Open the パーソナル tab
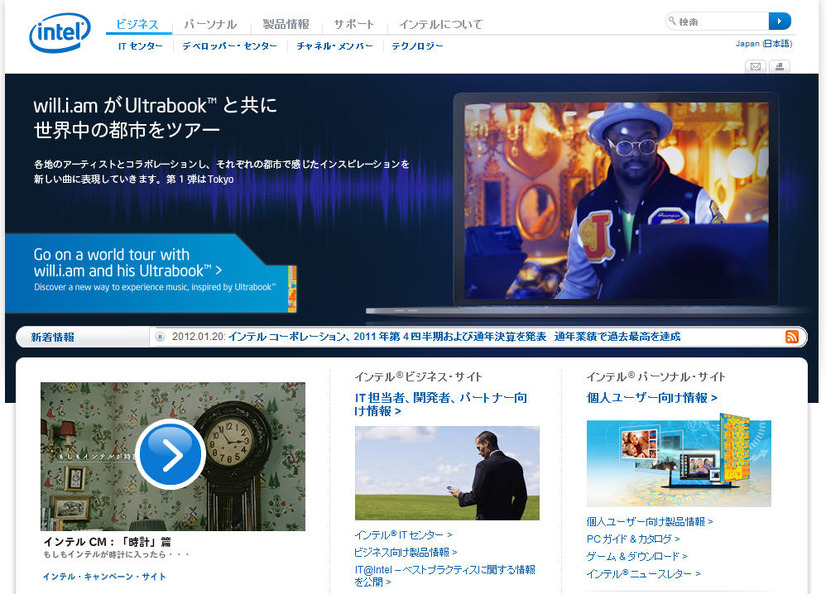826x594 pixels. [x=211, y=24]
